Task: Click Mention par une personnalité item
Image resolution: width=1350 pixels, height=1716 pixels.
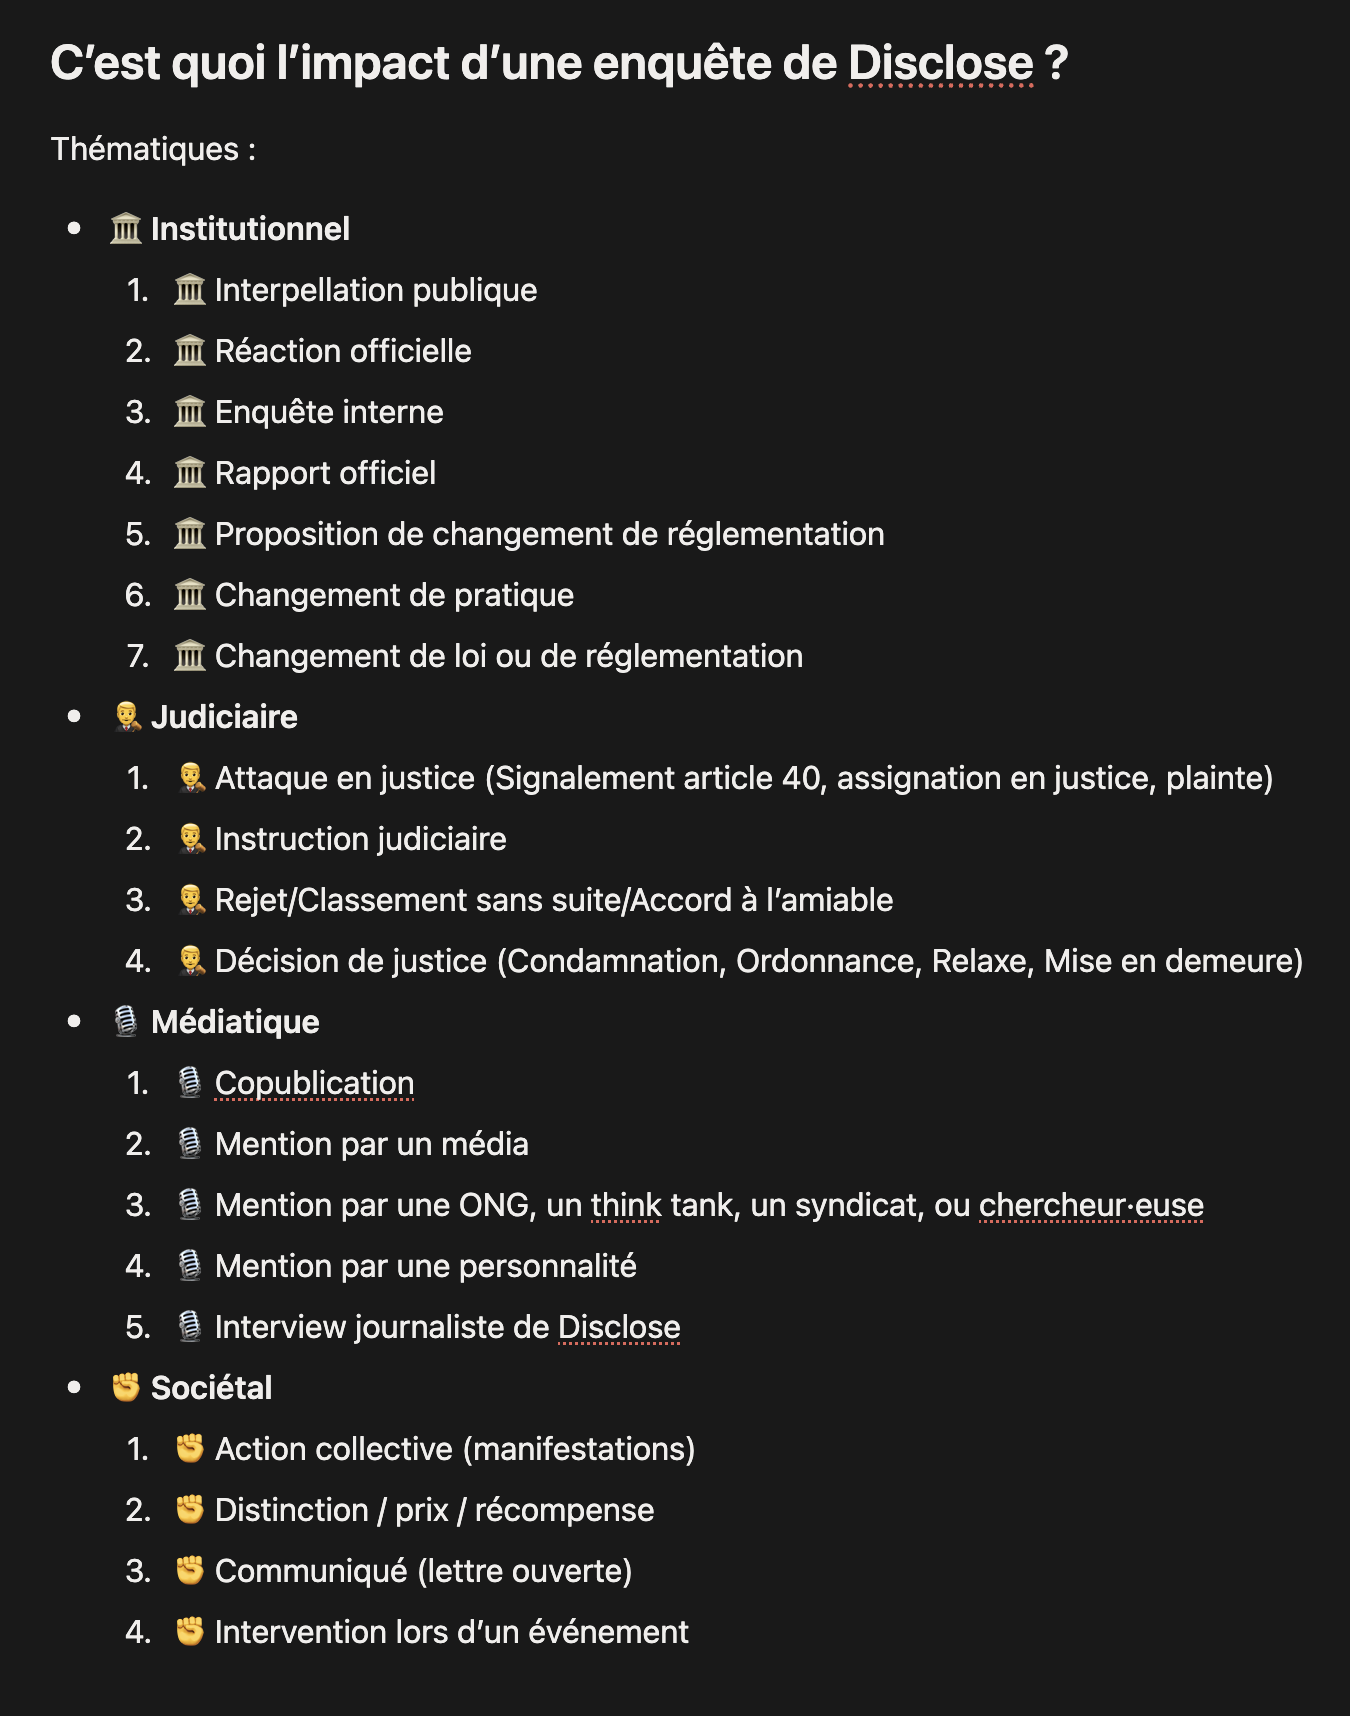Action: [x=425, y=1266]
